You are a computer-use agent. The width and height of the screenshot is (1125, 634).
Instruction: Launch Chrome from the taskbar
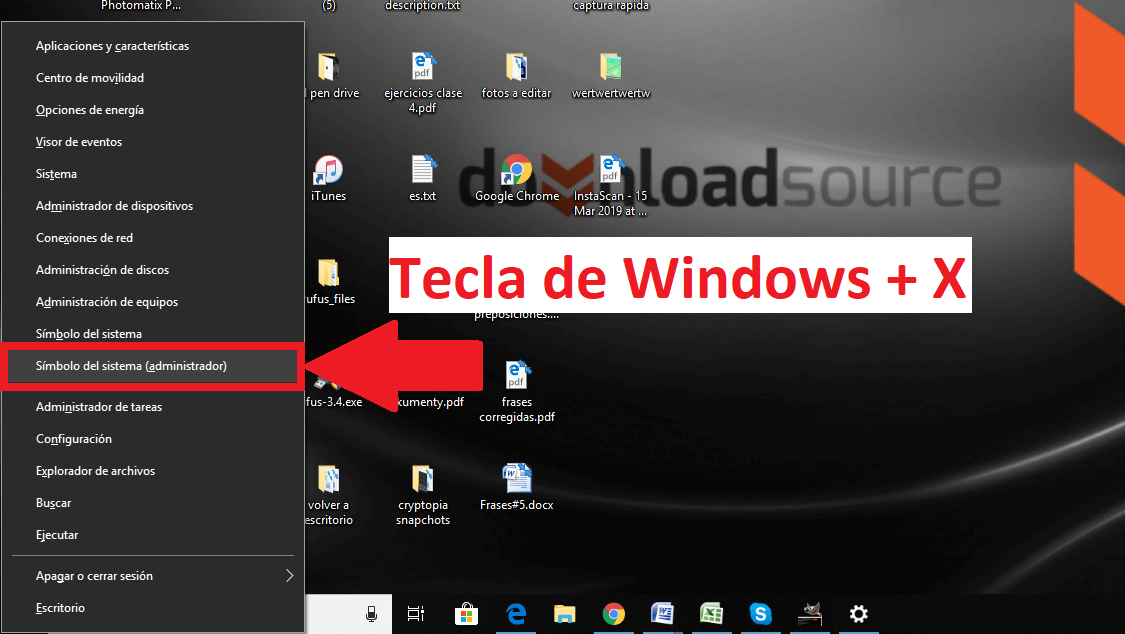613,614
